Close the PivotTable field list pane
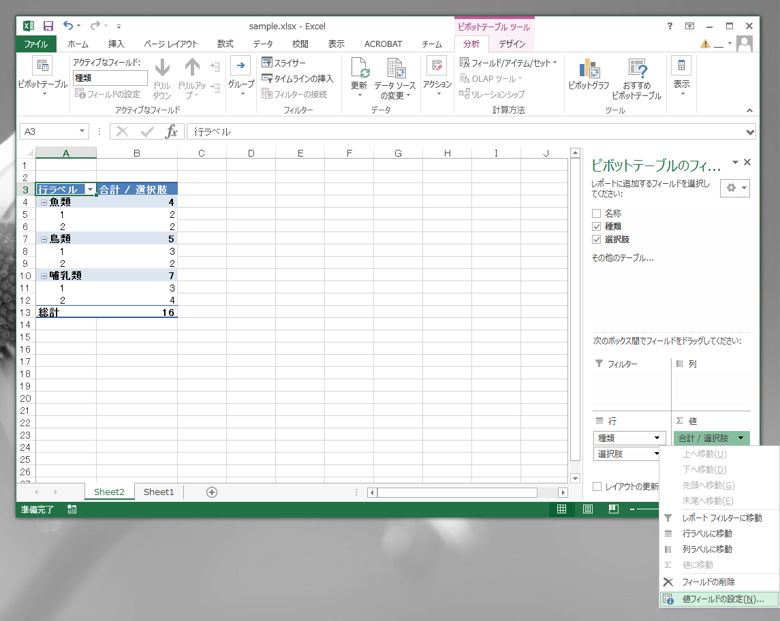 [747, 162]
